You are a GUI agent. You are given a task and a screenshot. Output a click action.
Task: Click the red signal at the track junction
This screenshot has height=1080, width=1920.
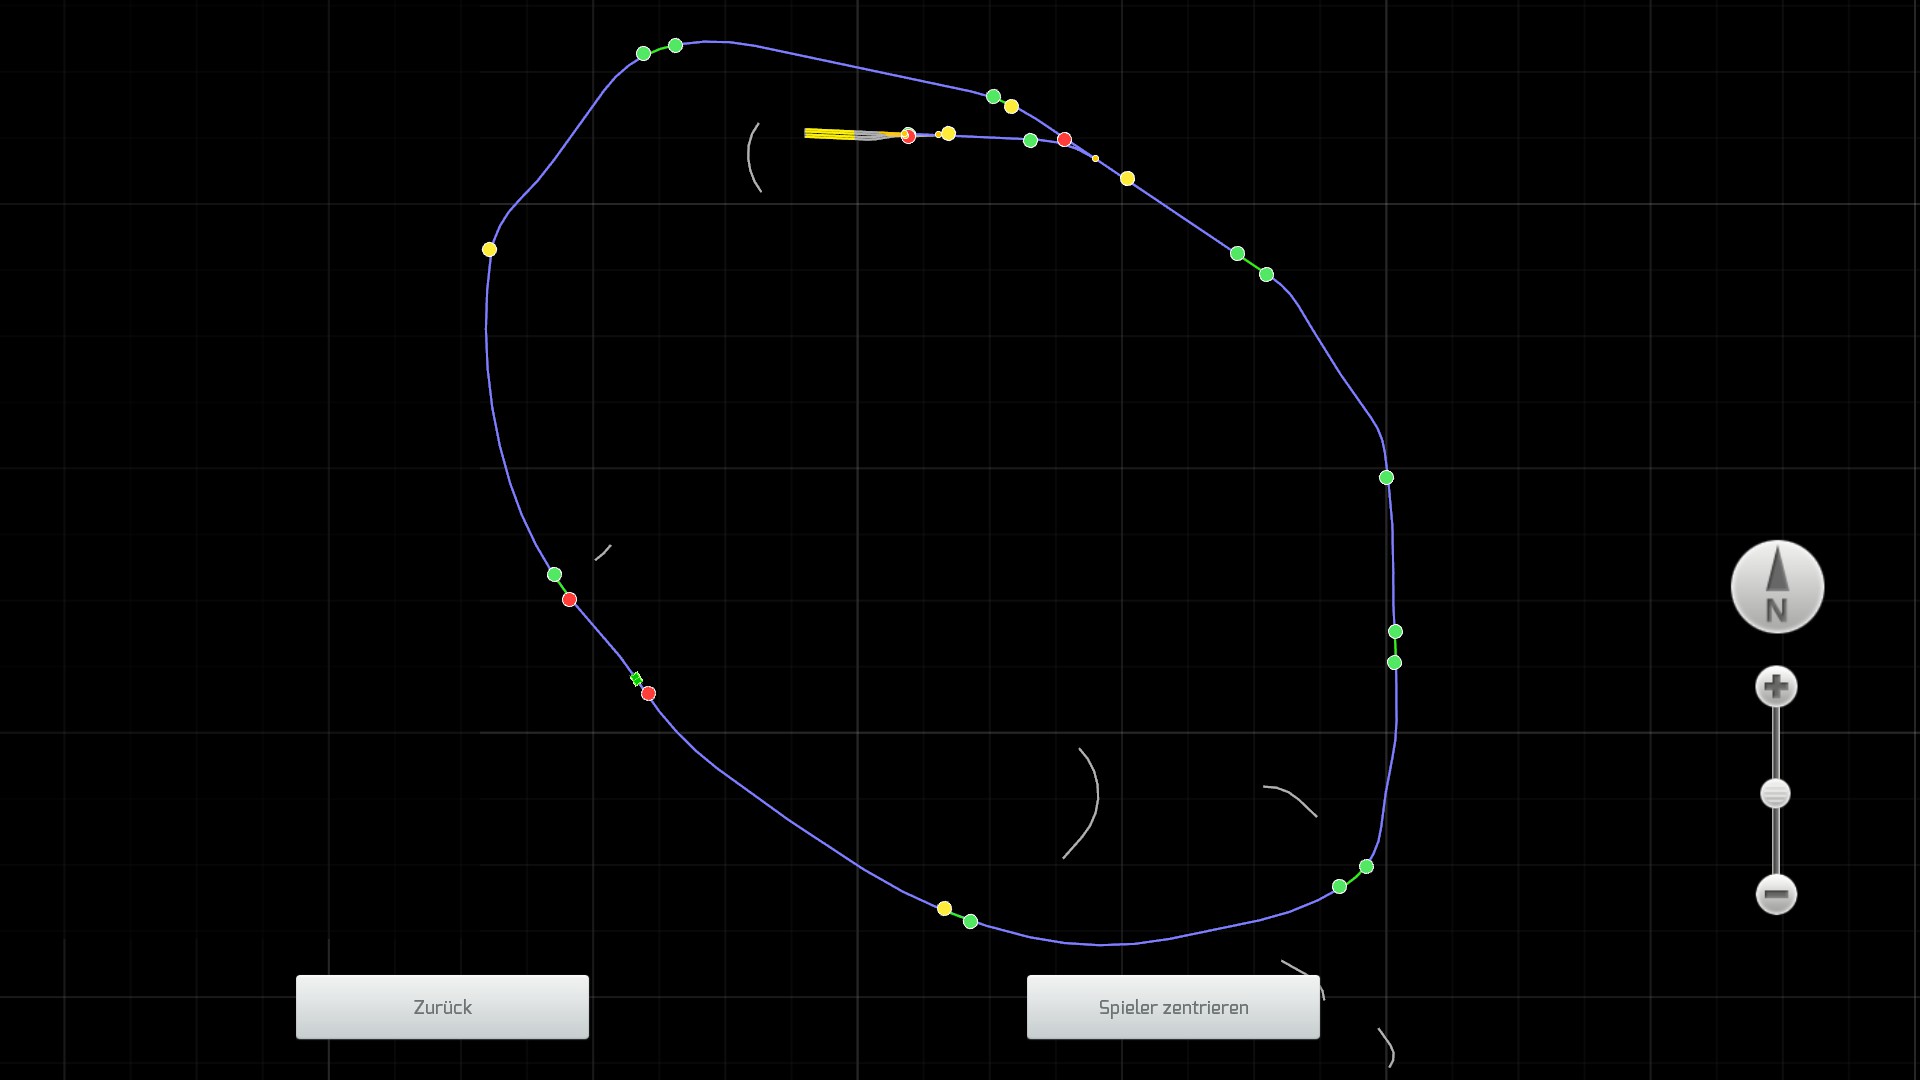pos(1064,139)
